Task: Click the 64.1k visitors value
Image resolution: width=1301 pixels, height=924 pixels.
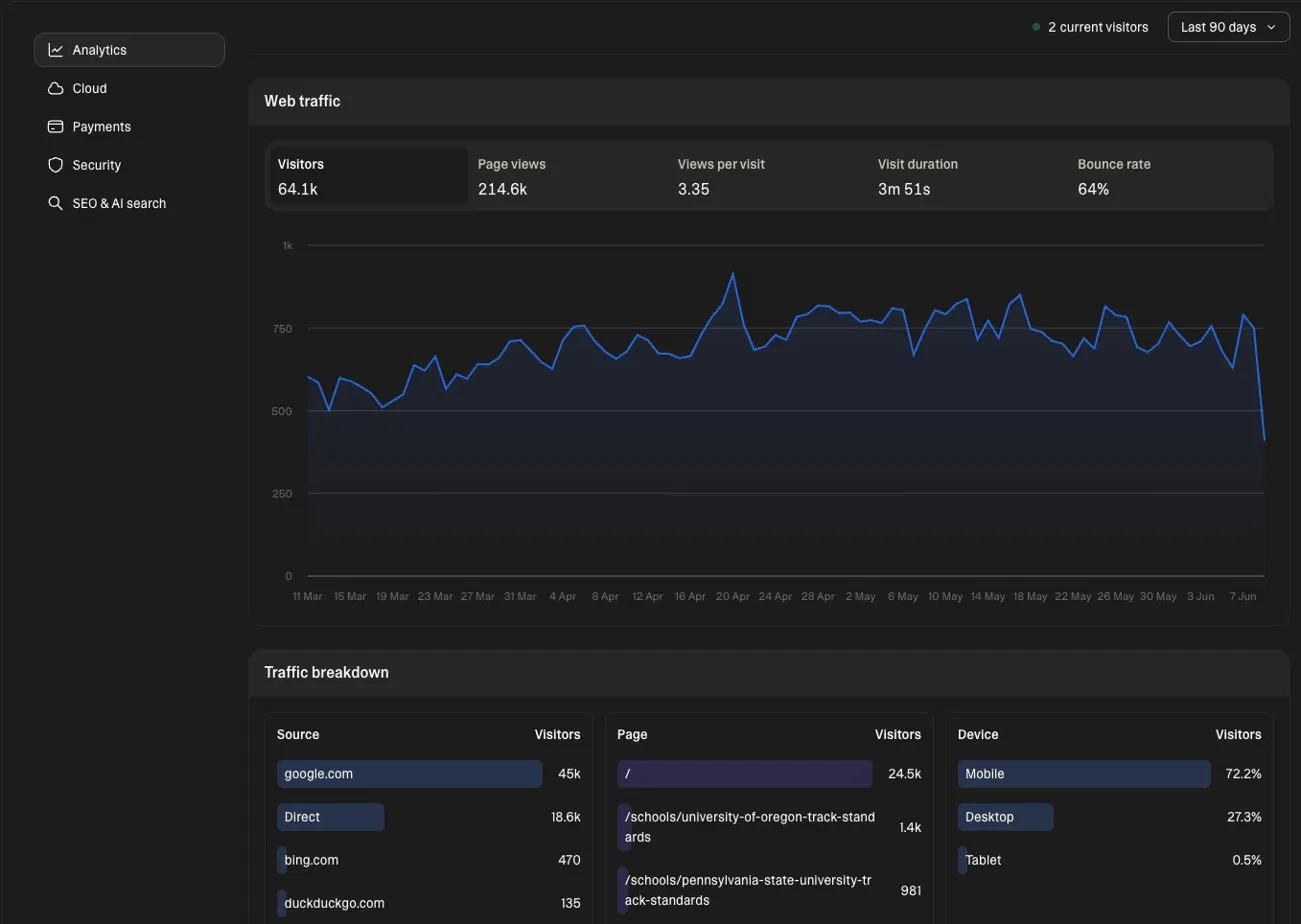Action: tap(298, 189)
